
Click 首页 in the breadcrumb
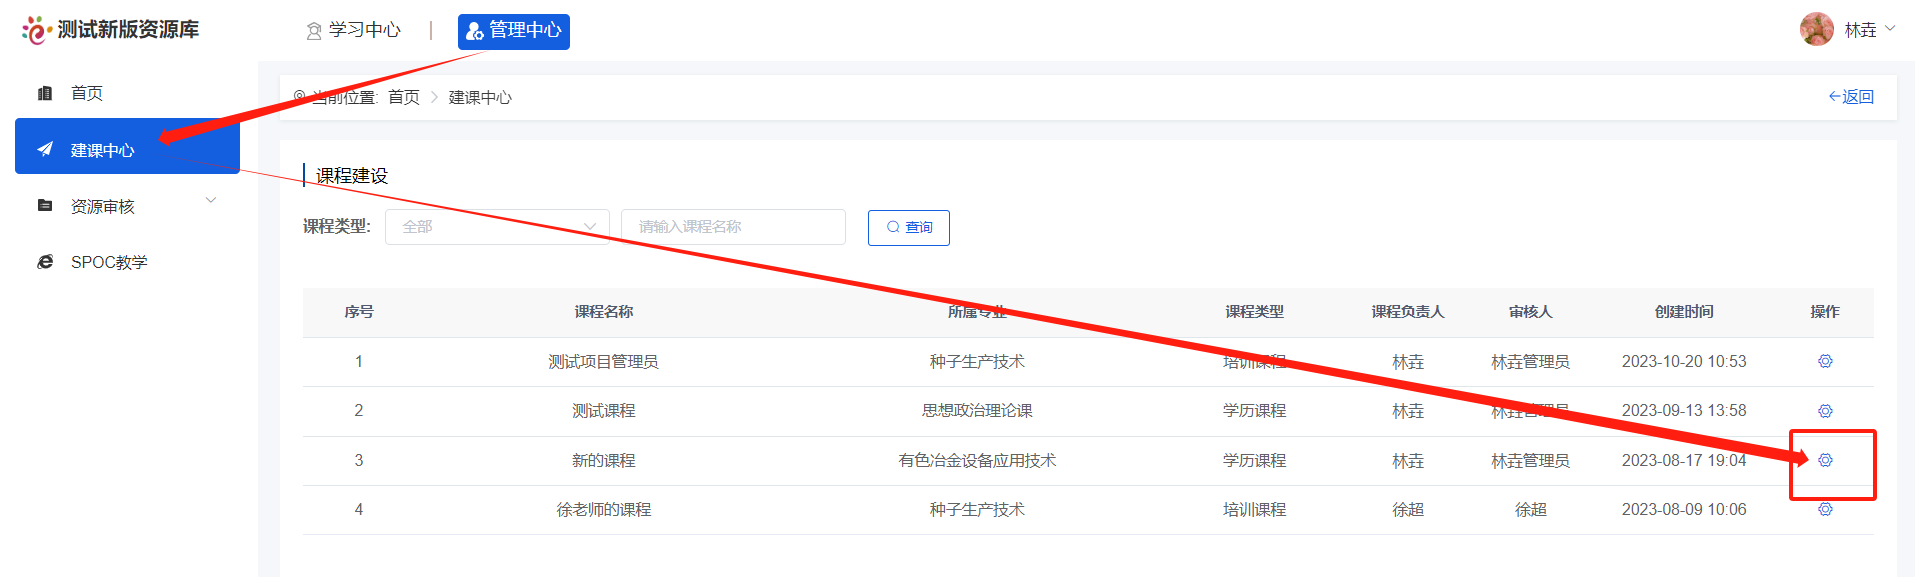[x=404, y=97]
